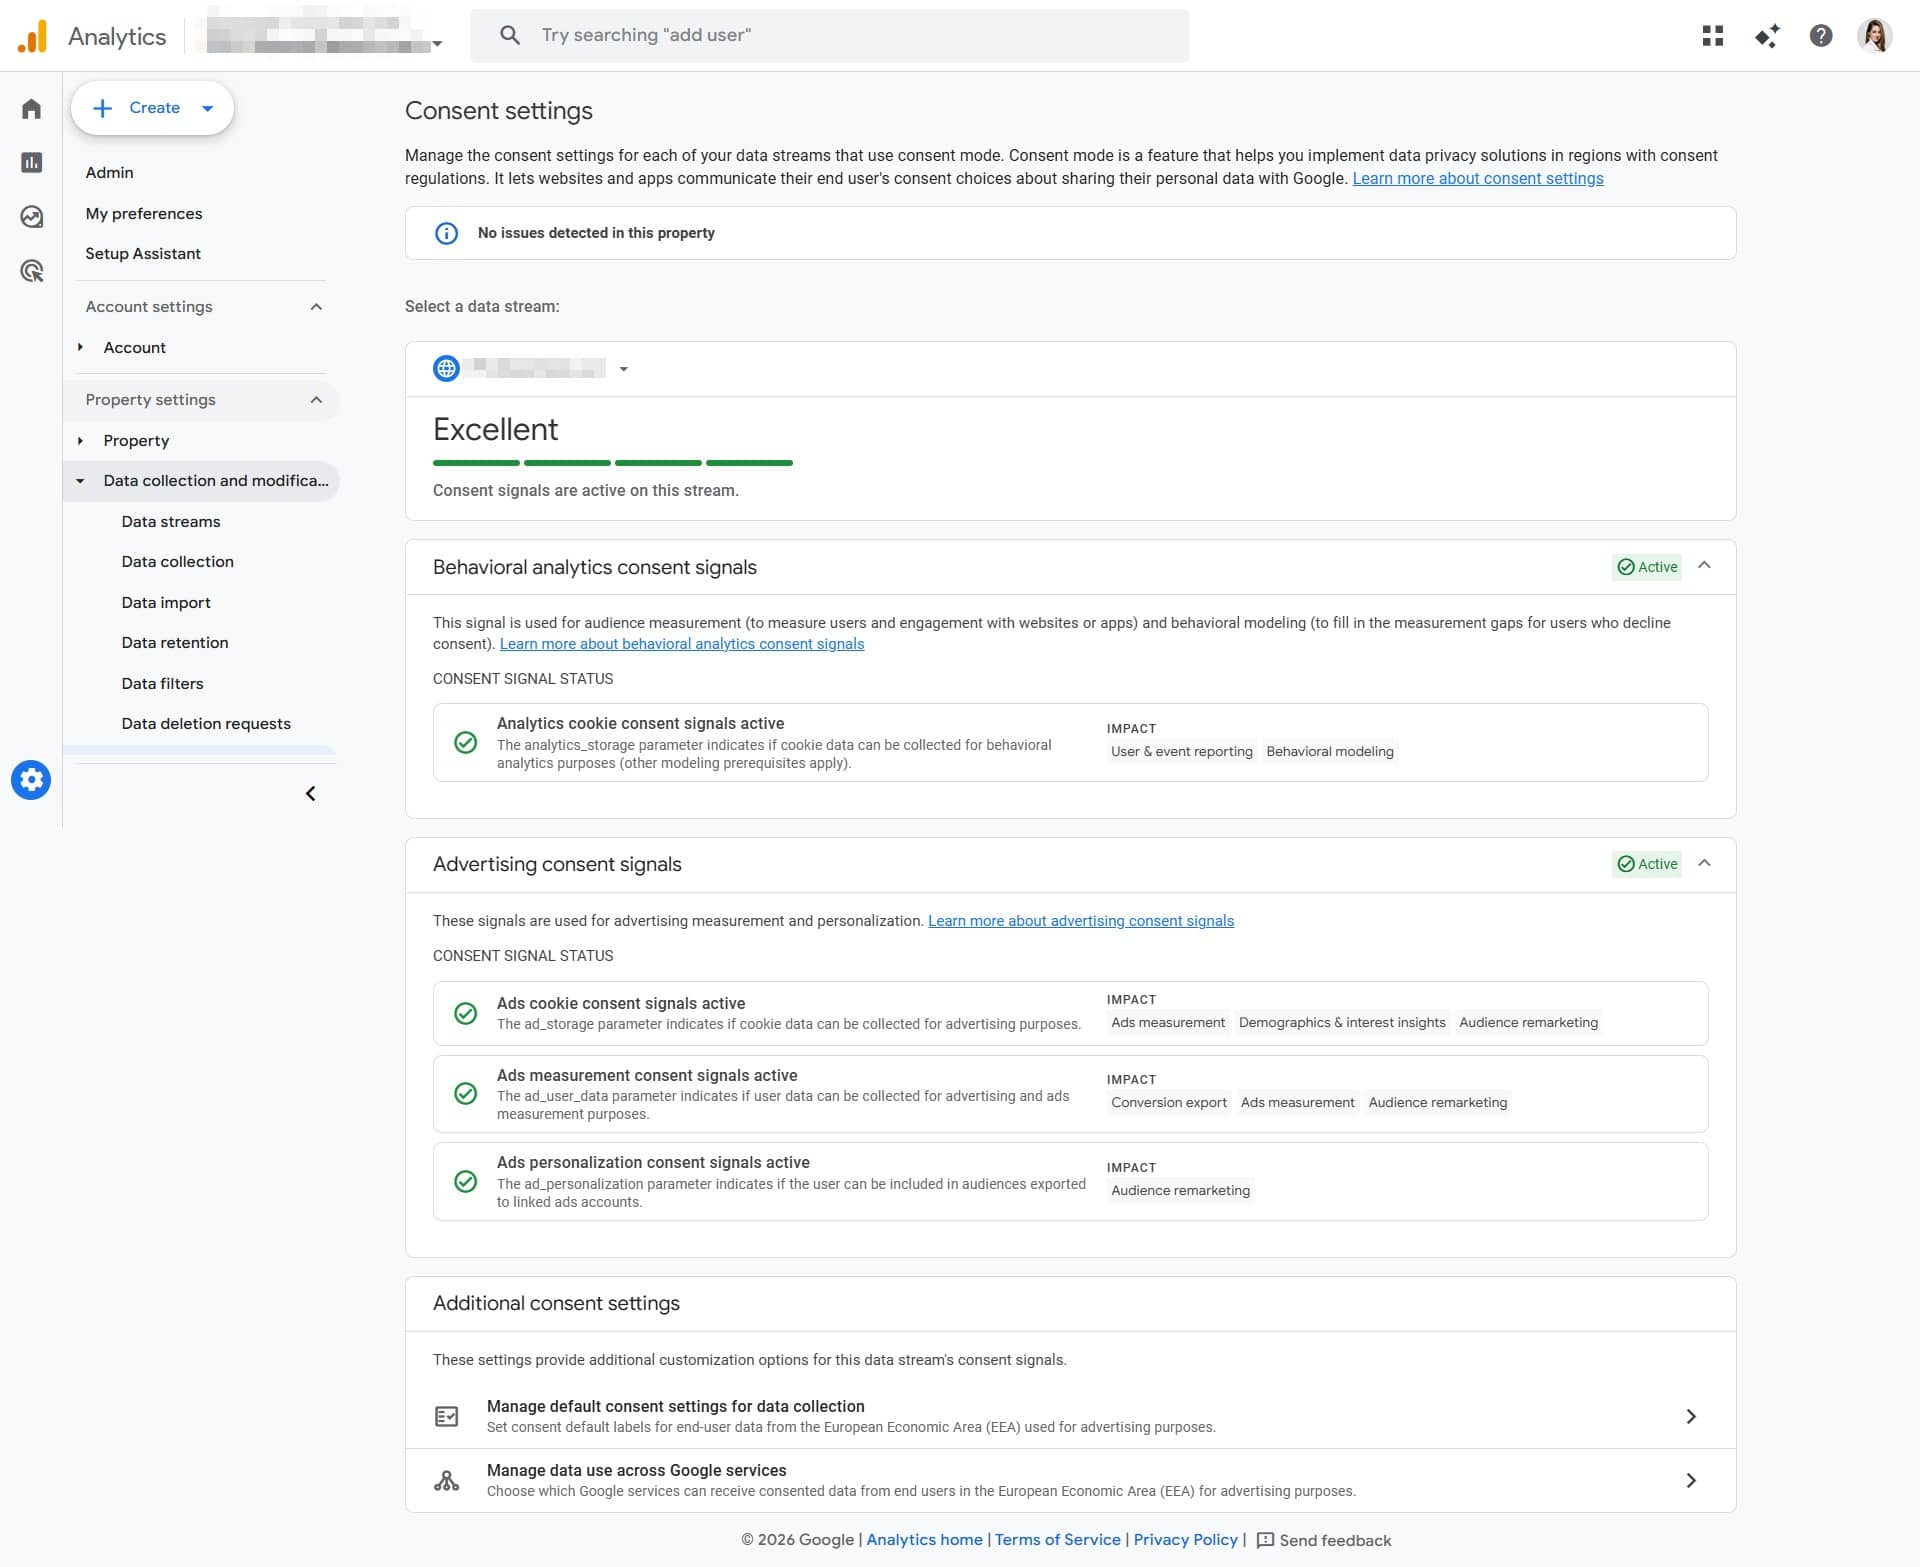Image resolution: width=1920 pixels, height=1567 pixels.
Task: Open the Google apps grid icon
Action: [1712, 36]
